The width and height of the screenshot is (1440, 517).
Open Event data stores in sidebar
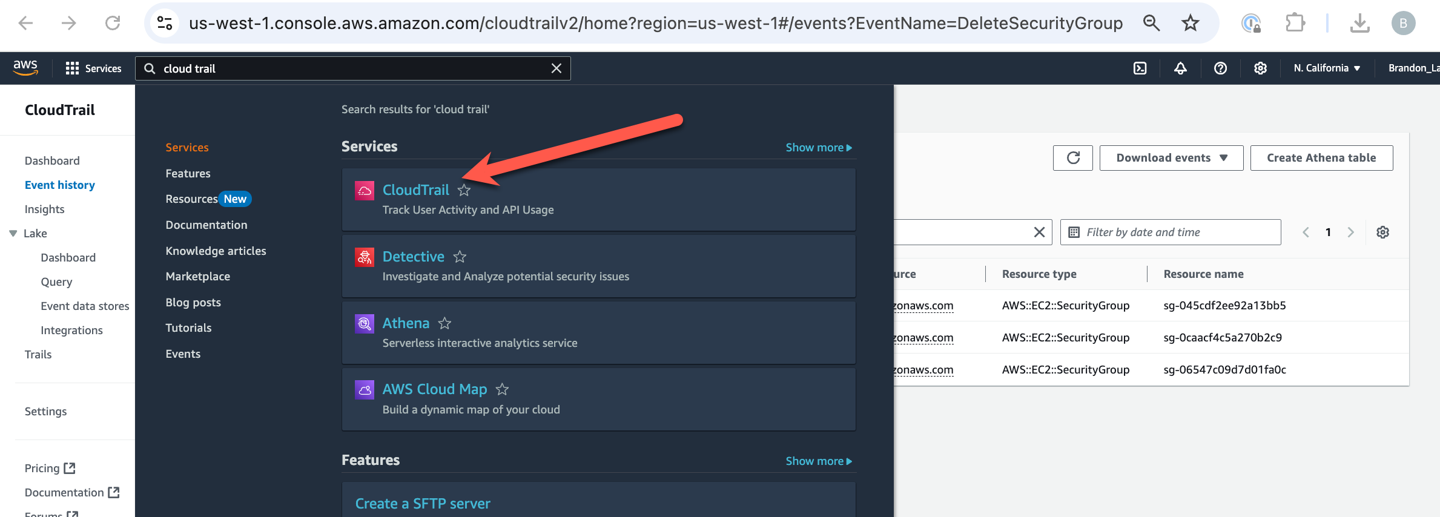point(85,306)
